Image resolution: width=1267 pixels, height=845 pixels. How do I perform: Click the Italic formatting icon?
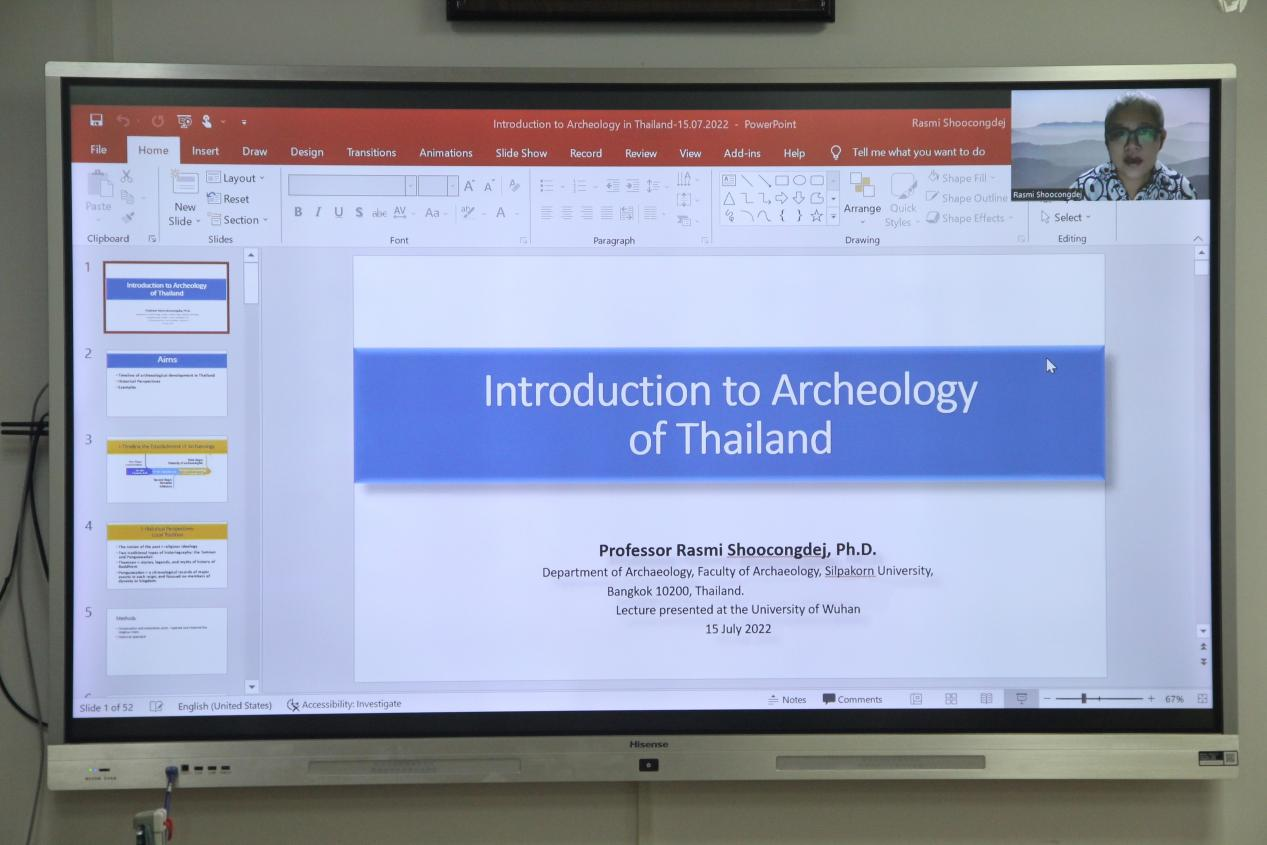click(x=318, y=212)
